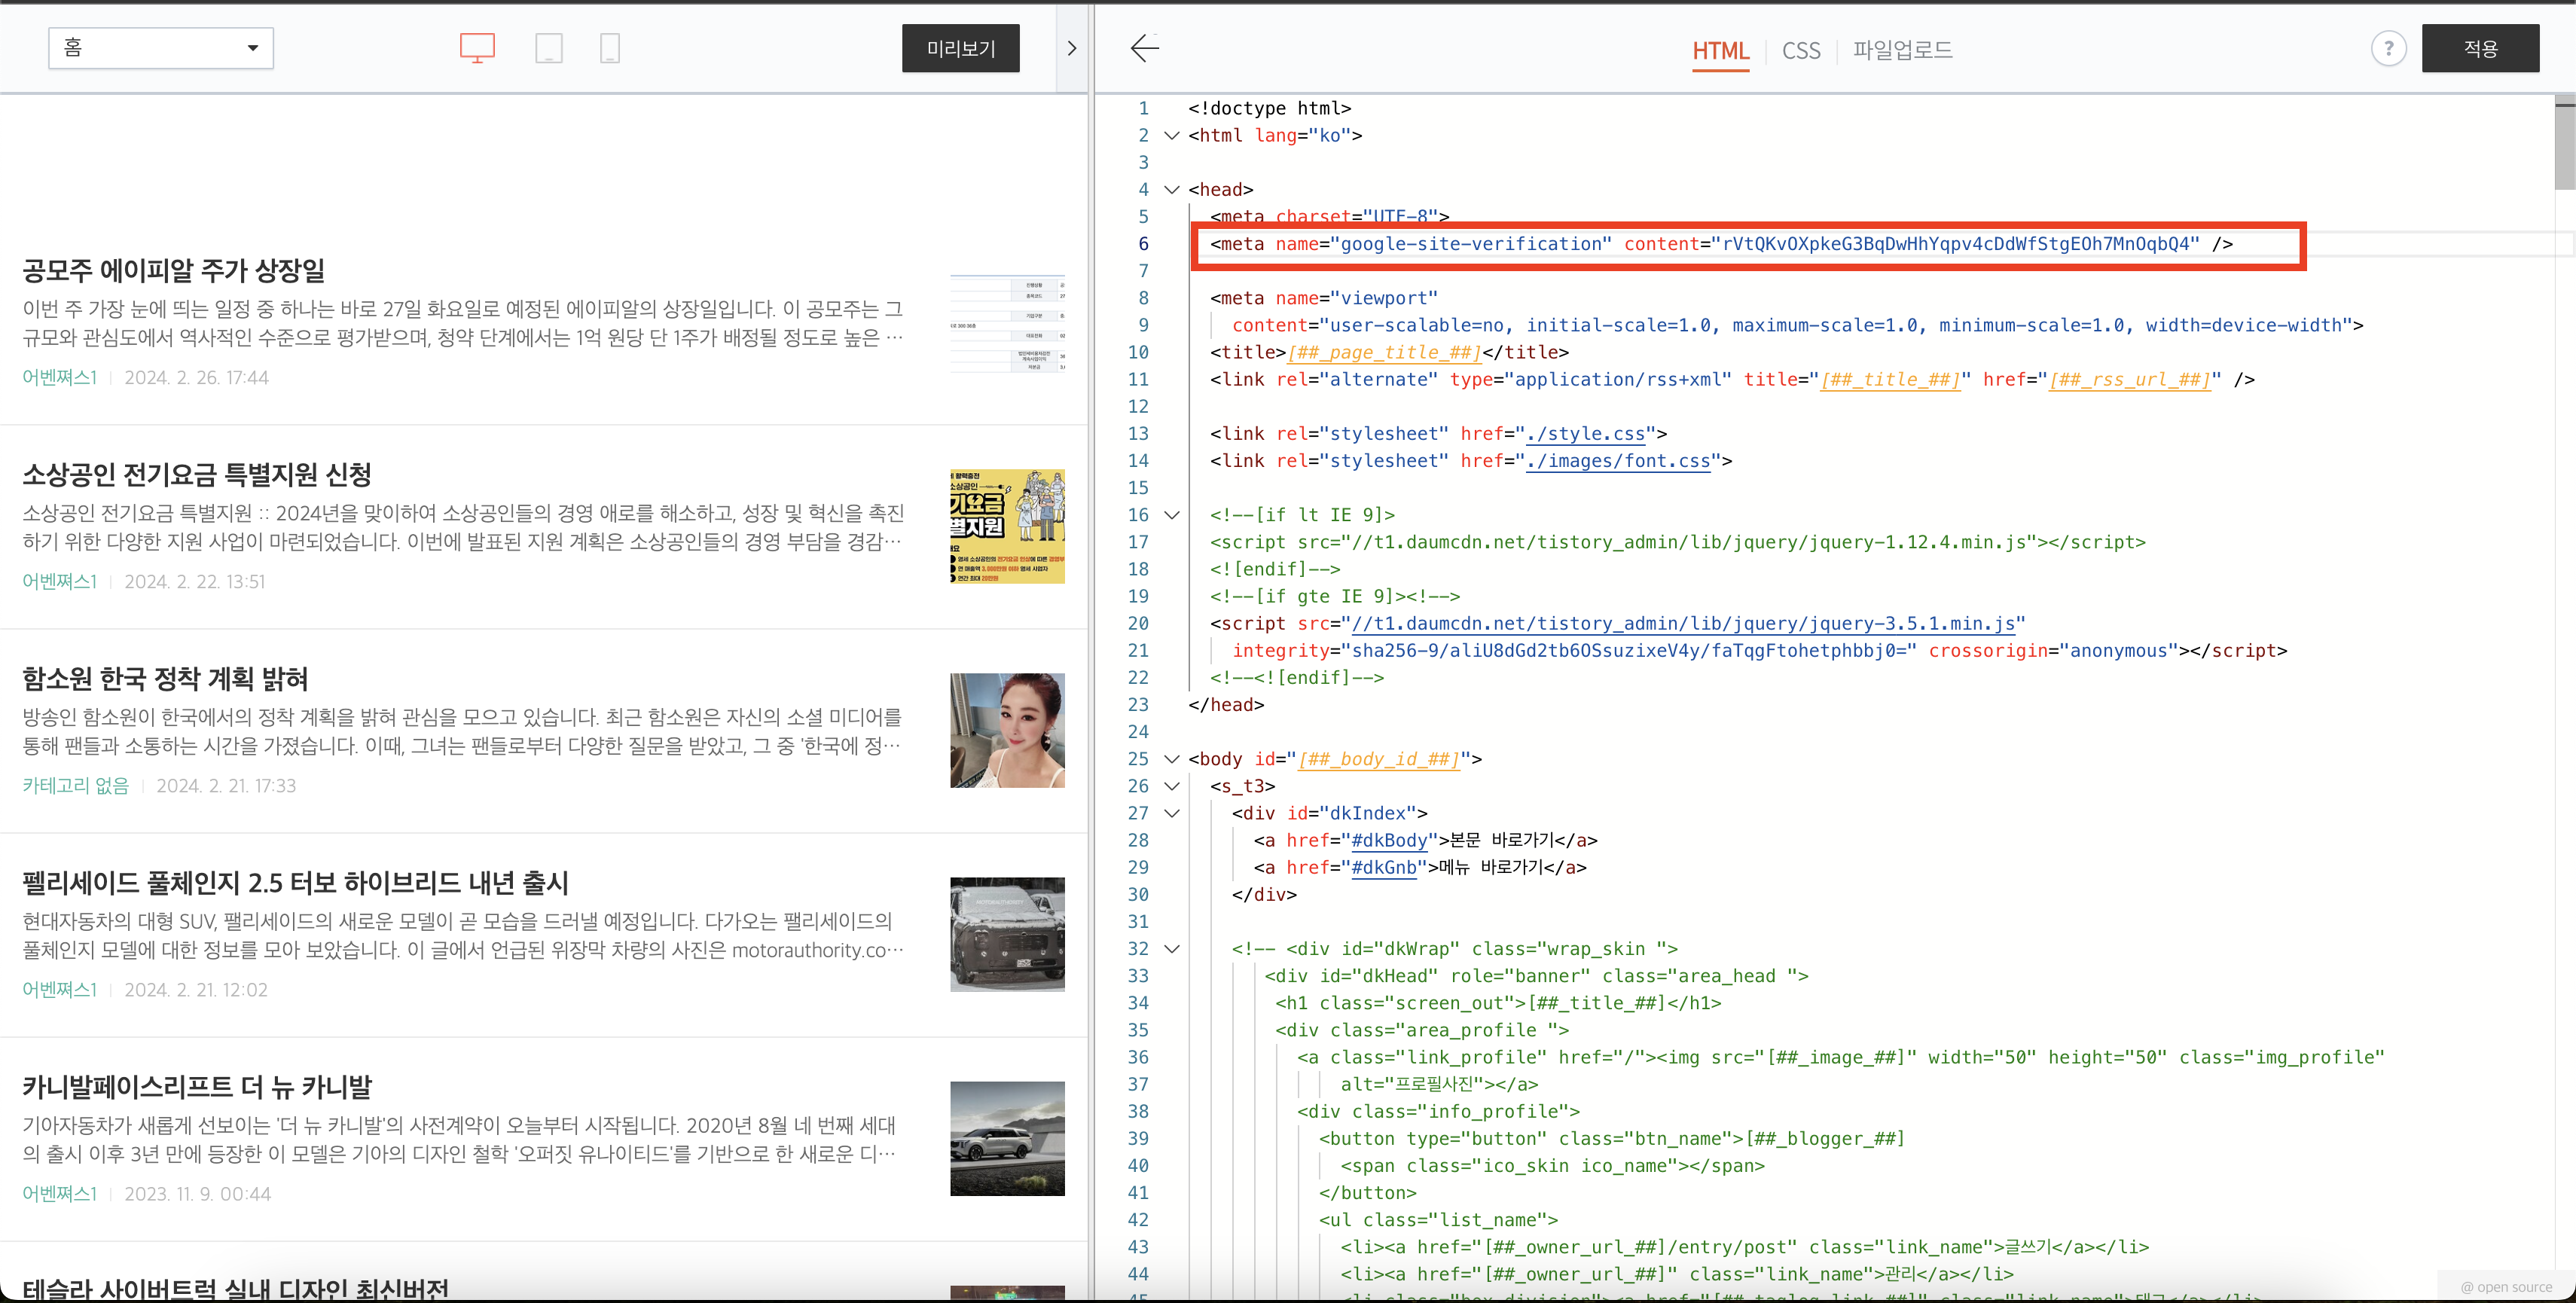Fold the dkIndex div on line 27
Viewport: 2576px width, 1303px height.
pyautogui.click(x=1172, y=813)
